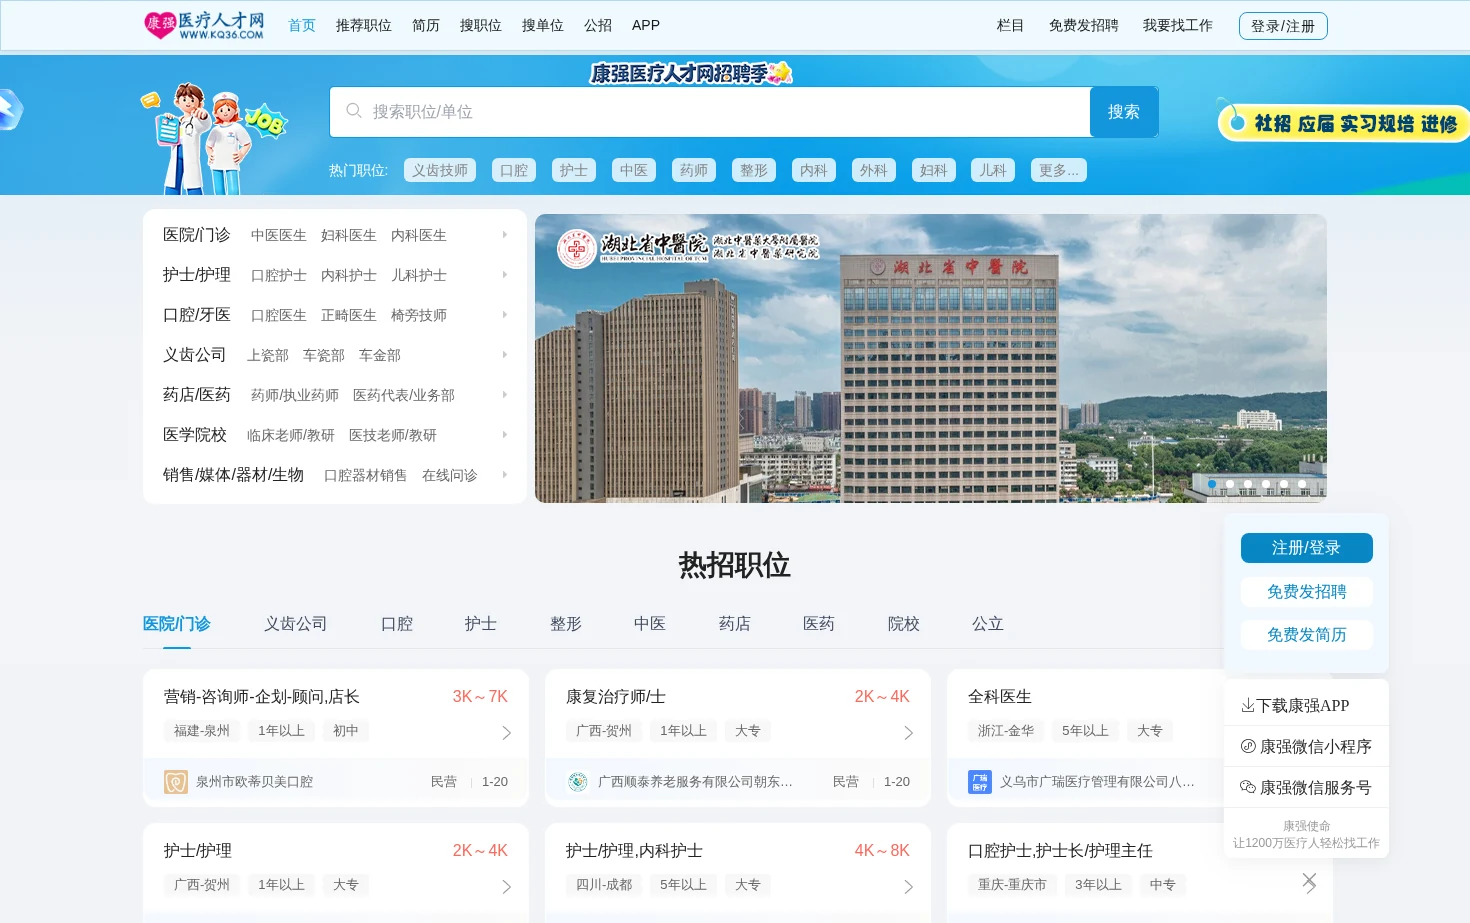Open the 公招 navigation item

coord(598,25)
